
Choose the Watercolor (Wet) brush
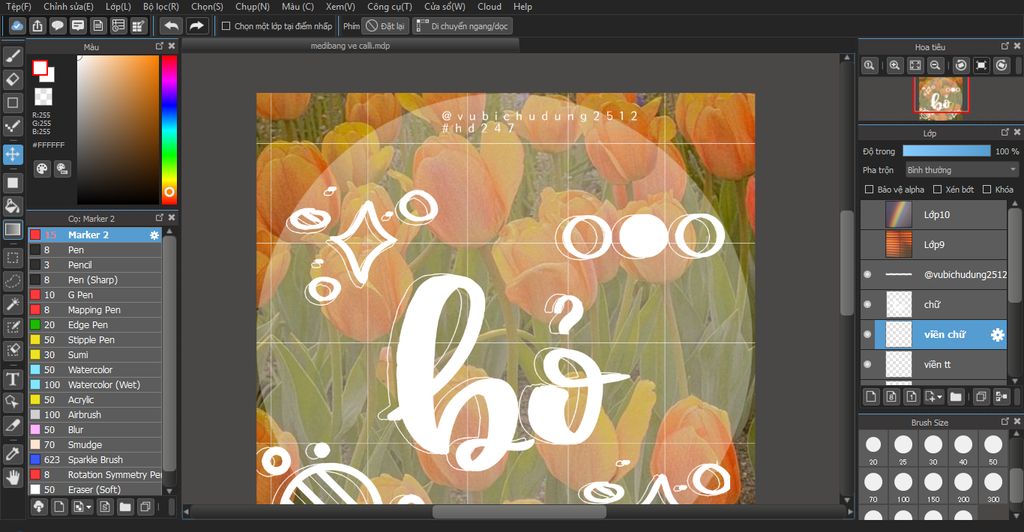point(95,384)
